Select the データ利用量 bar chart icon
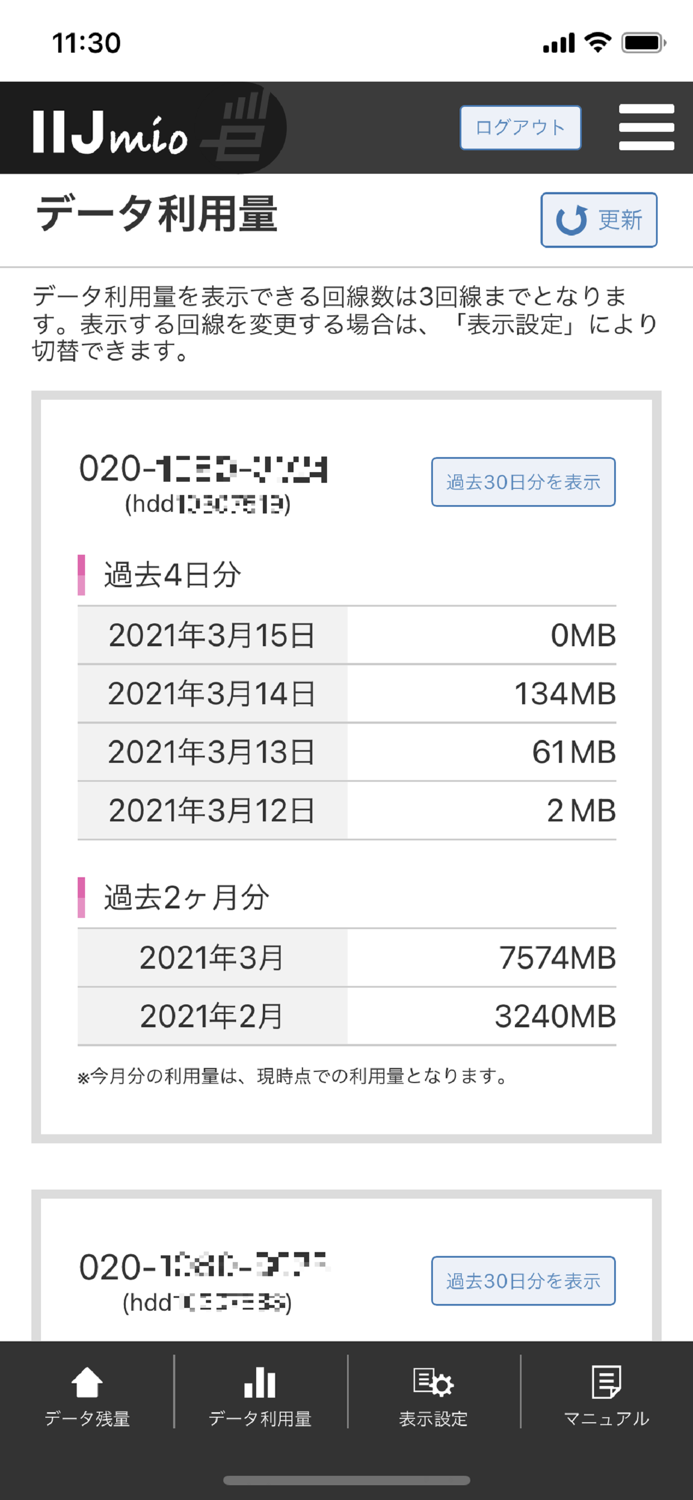This screenshot has width=693, height=1500. click(x=259, y=1390)
